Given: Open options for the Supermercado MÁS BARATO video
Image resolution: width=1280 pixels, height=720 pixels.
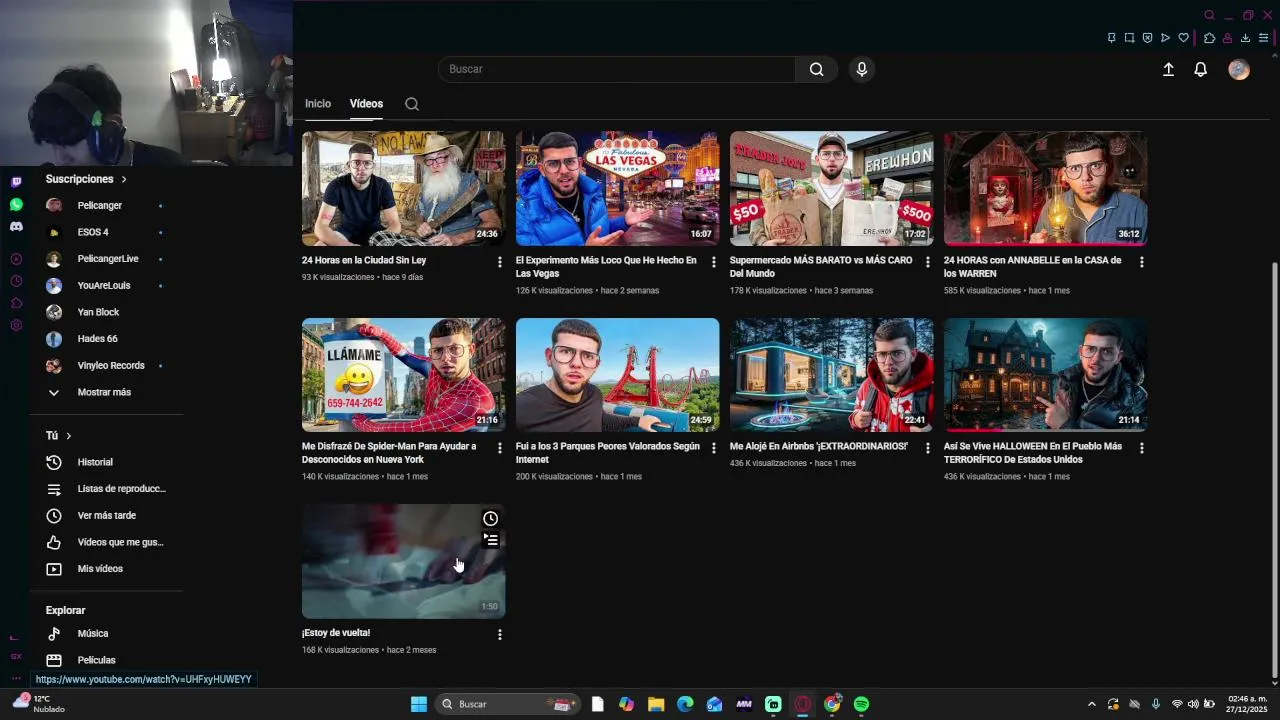Looking at the screenshot, I should point(928,262).
